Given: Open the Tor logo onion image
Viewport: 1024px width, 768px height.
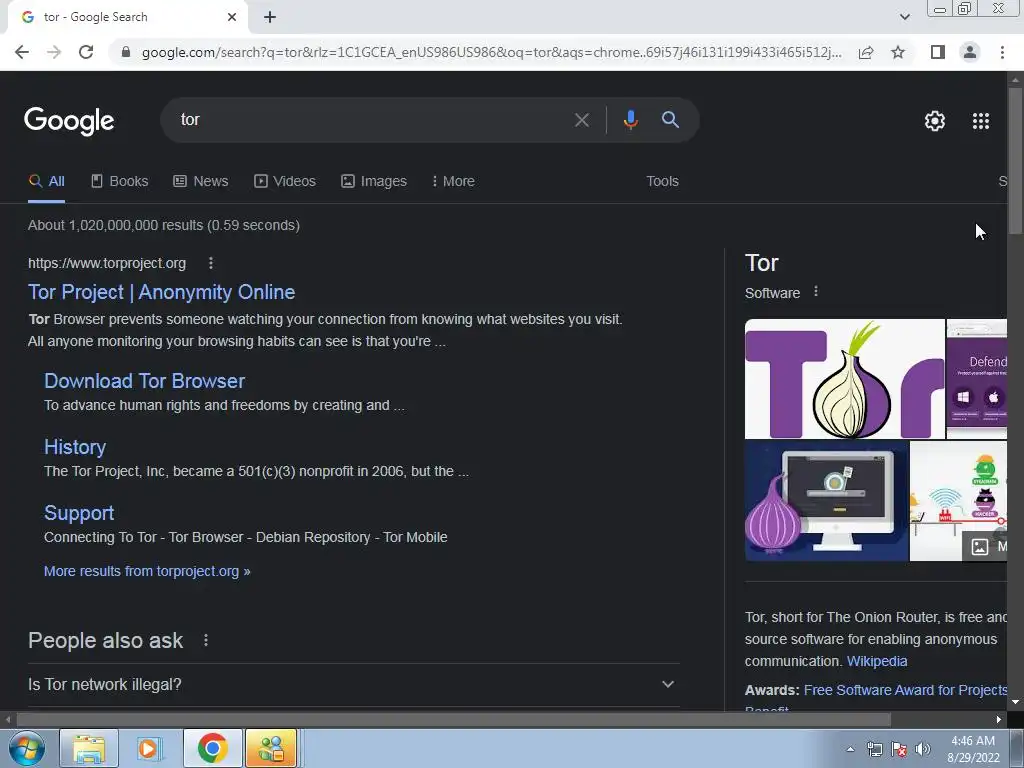Looking at the screenshot, I should [844, 379].
